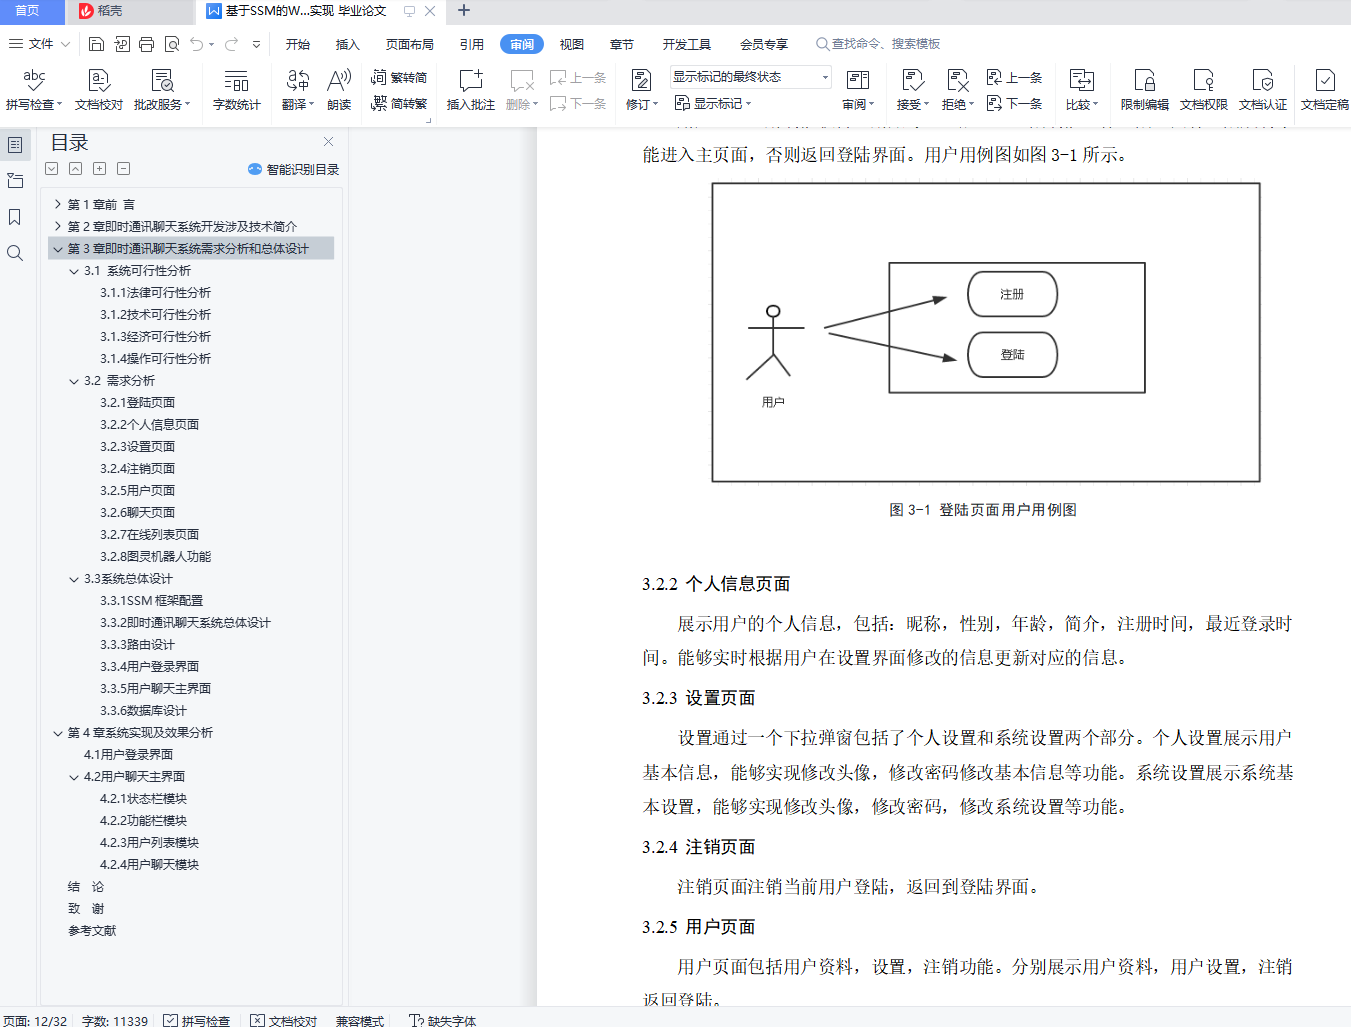Click the batch correction service (批改服务) icon

coord(161,89)
